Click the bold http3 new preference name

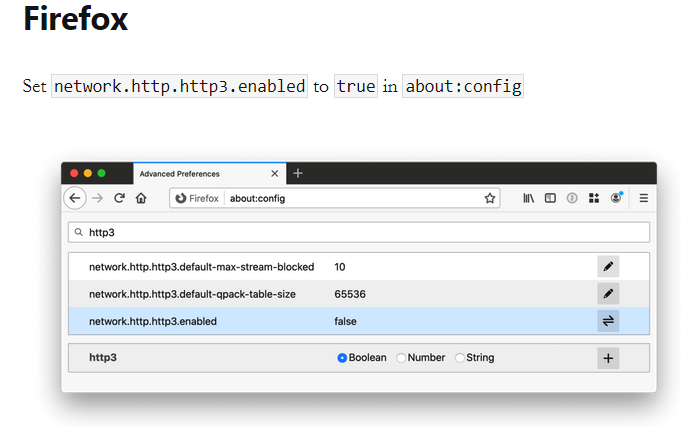103,357
